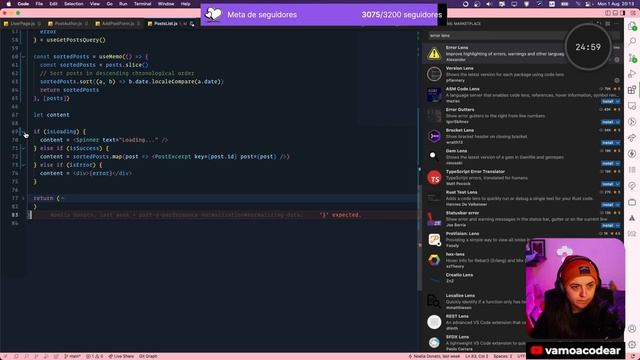Screen dimensions: 640x360
Task: Select the PostsList.js editor tab
Action: click(x=171, y=24)
